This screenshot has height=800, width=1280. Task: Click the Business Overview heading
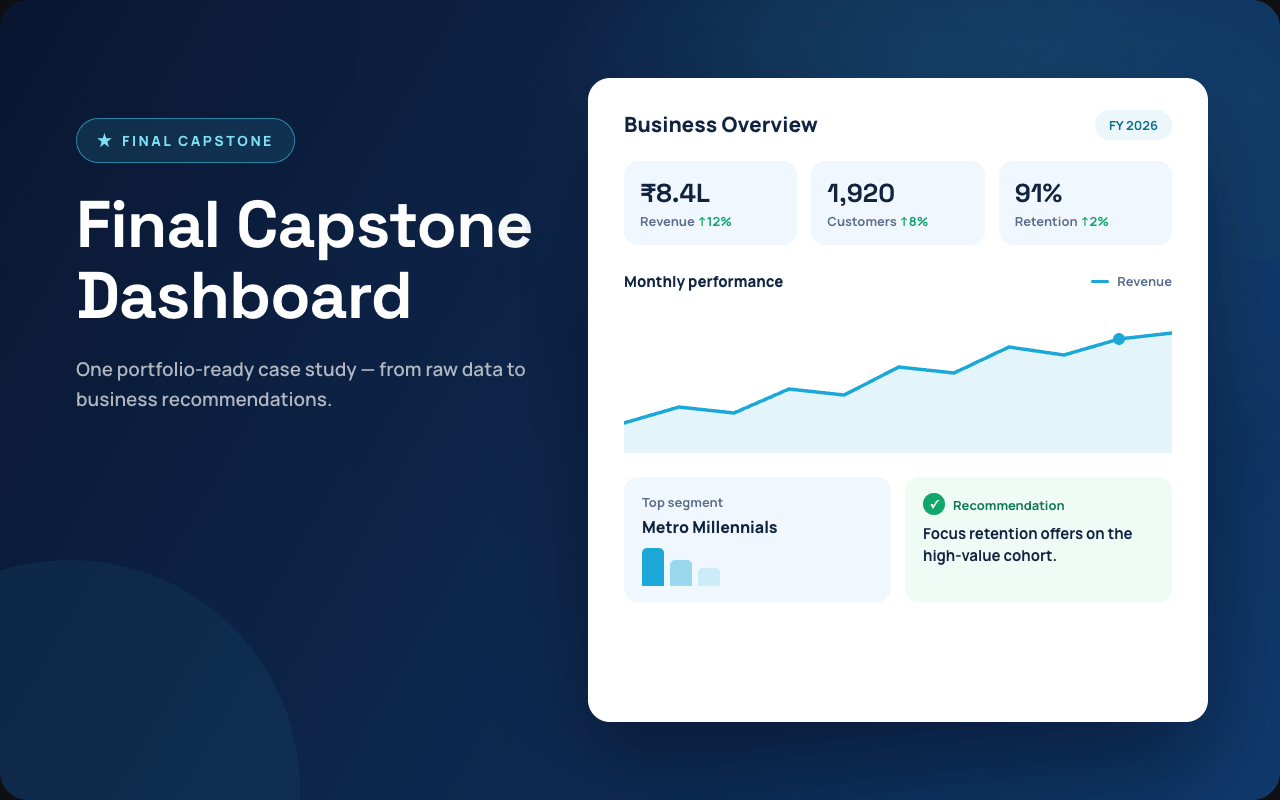coord(721,125)
